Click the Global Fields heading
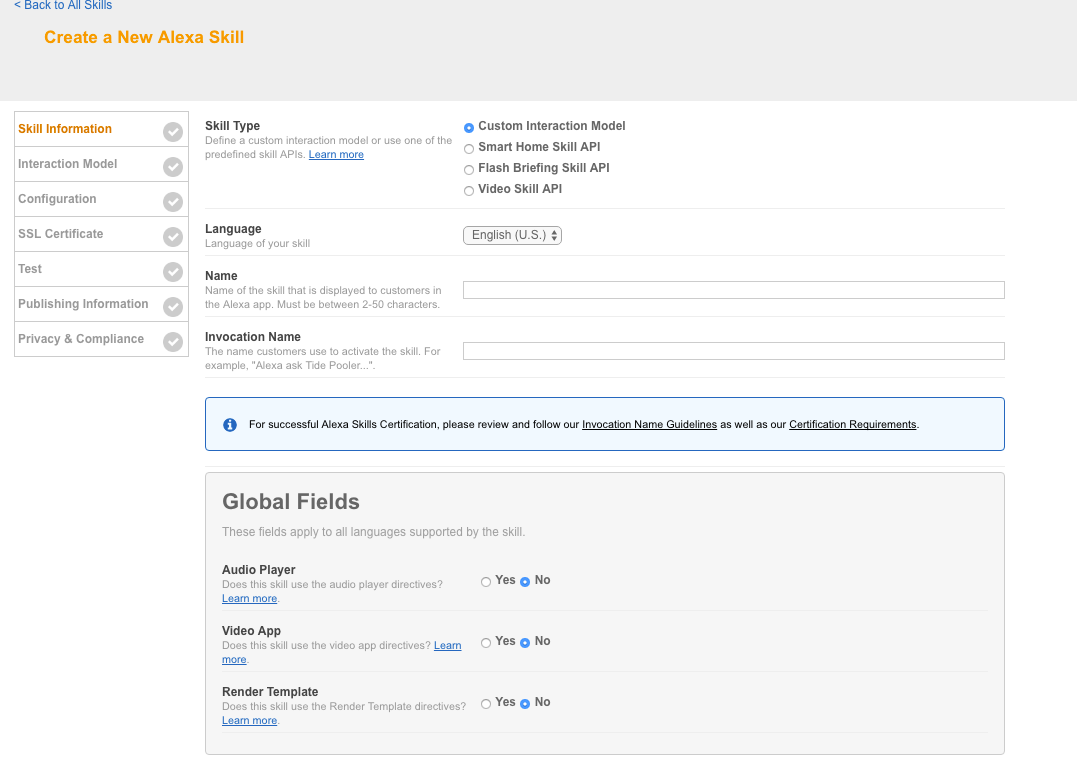Screen dimensions: 1077x757 tap(291, 501)
